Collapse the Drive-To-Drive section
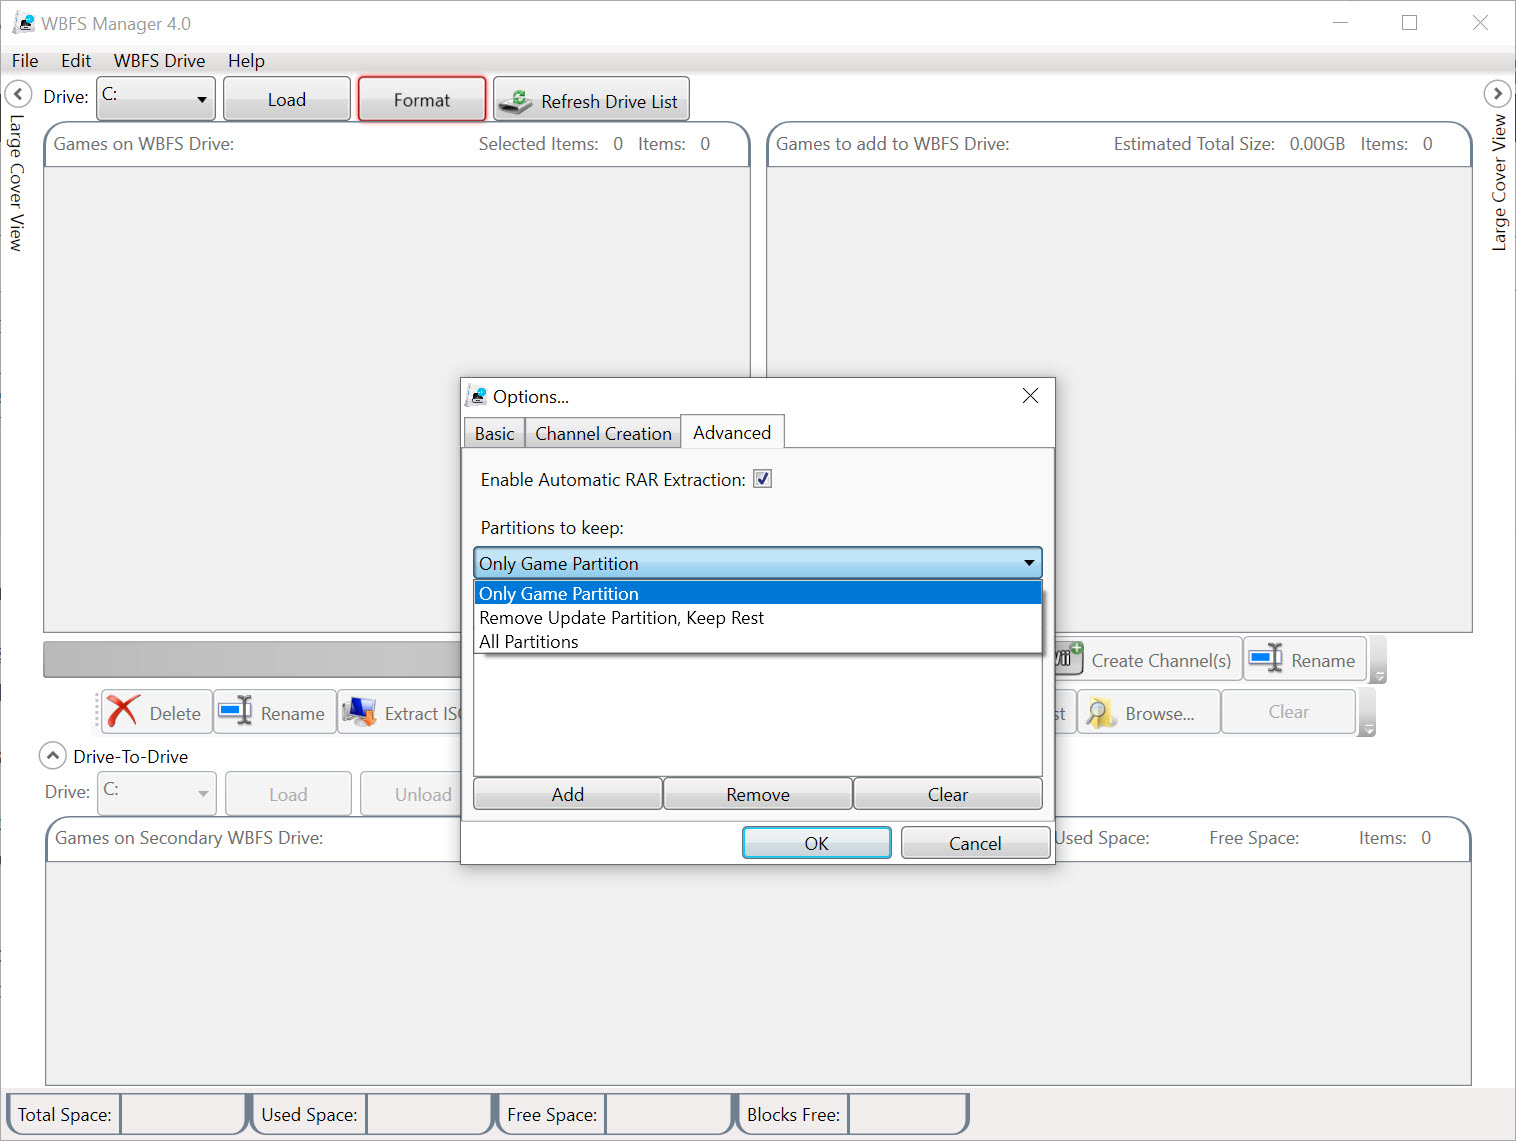This screenshot has height=1141, width=1516. pyautogui.click(x=53, y=755)
